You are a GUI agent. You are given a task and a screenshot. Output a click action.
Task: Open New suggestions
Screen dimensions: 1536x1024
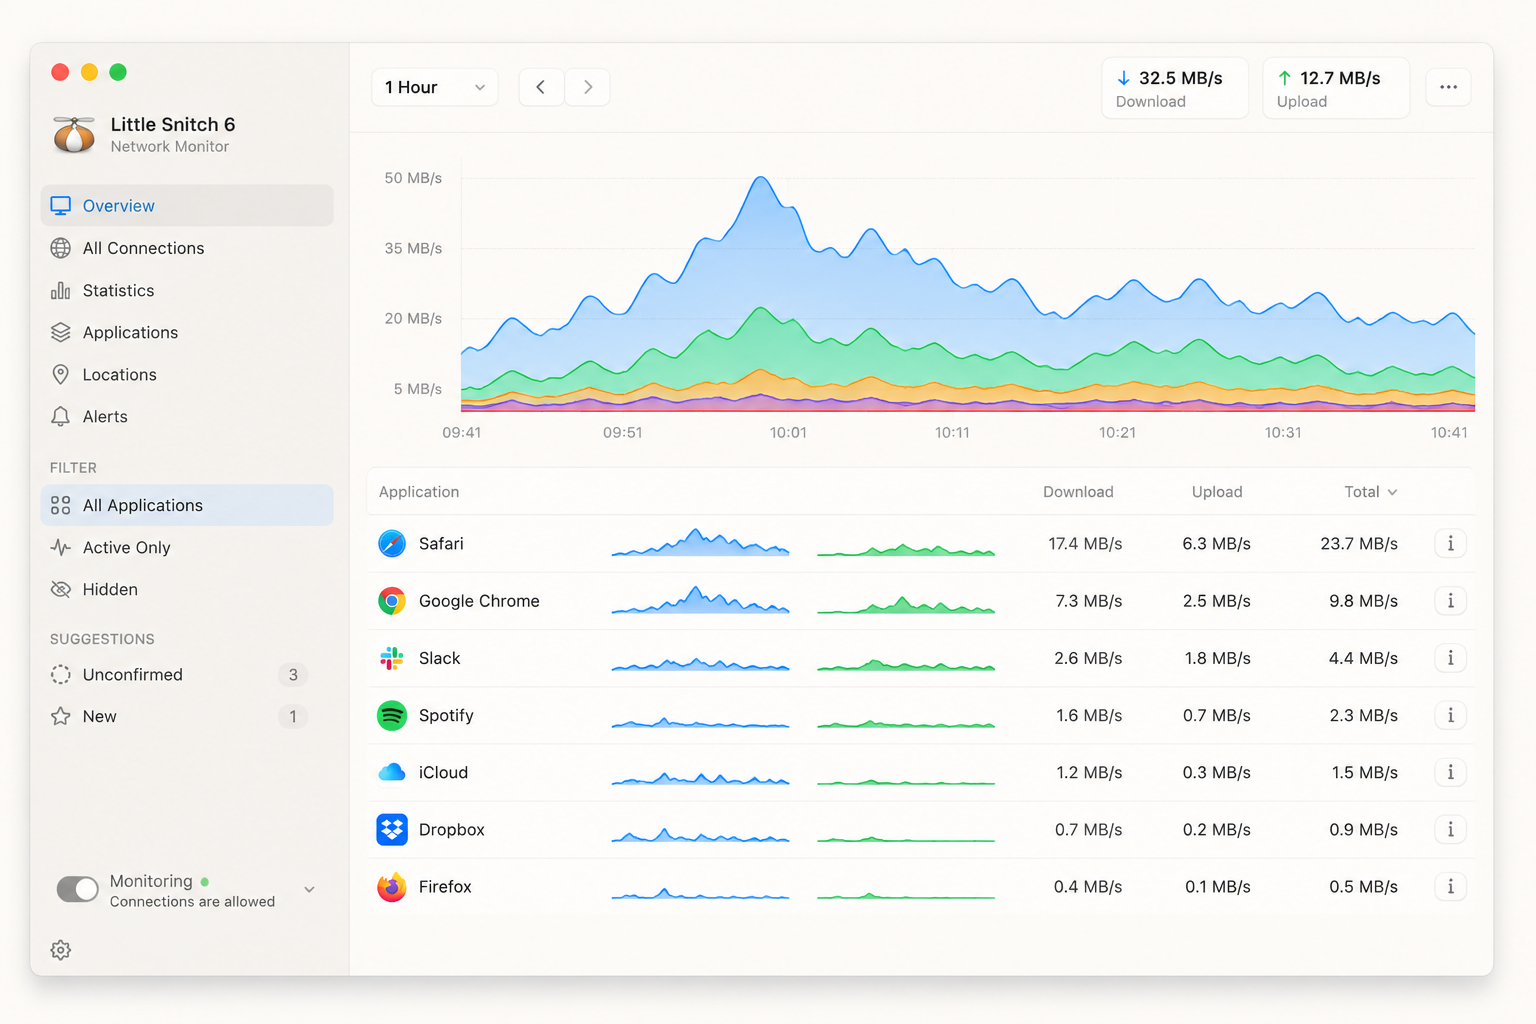(x=187, y=716)
